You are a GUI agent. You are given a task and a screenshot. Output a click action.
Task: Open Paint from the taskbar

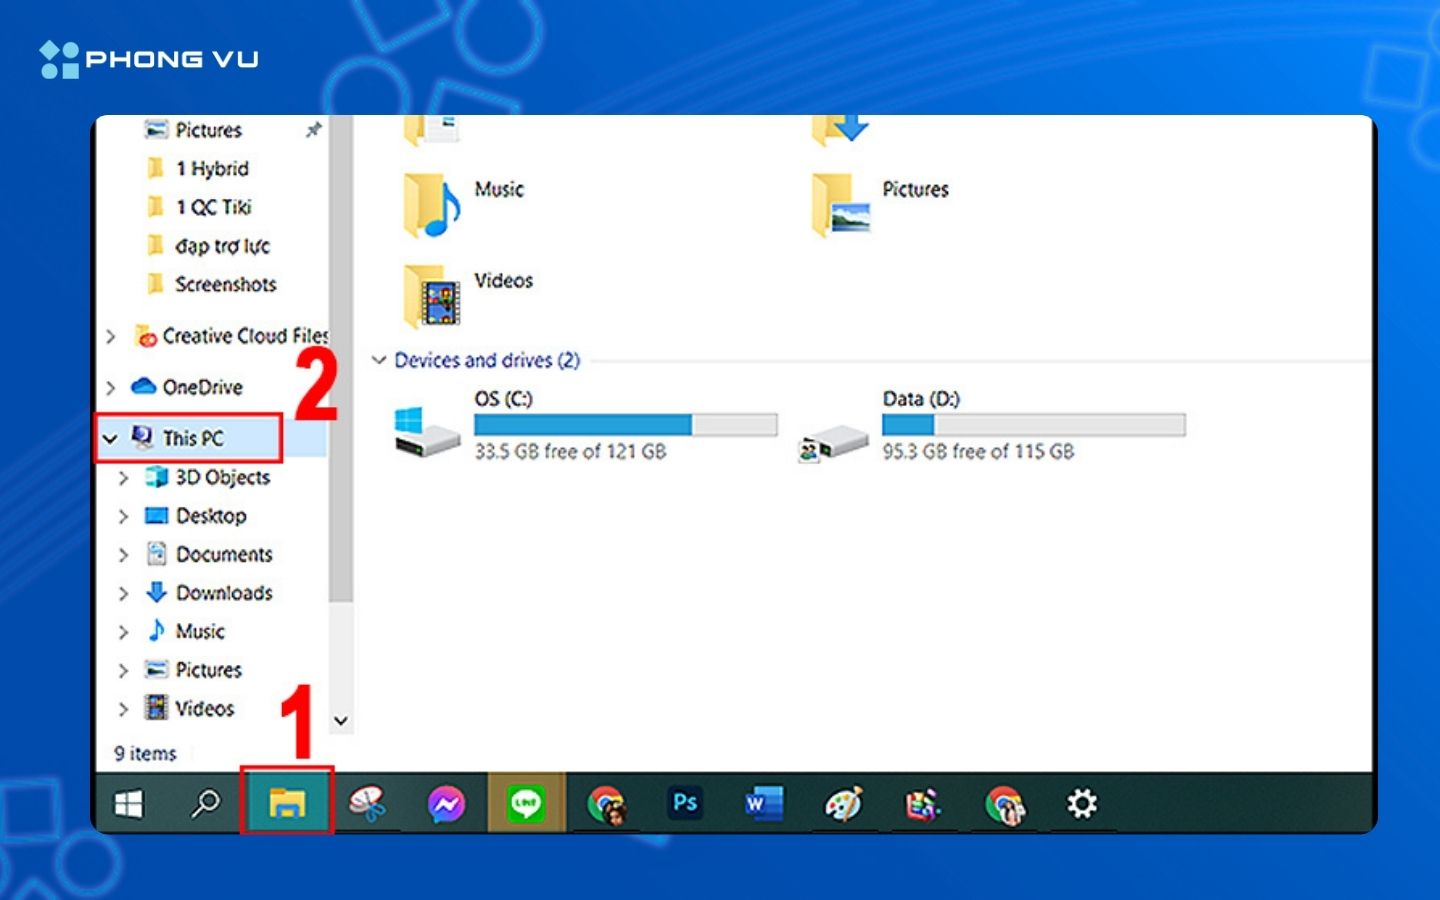coord(844,803)
